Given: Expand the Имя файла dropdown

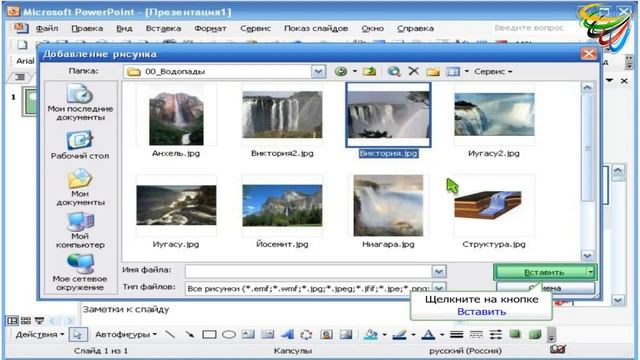Looking at the screenshot, I should click(439, 271).
